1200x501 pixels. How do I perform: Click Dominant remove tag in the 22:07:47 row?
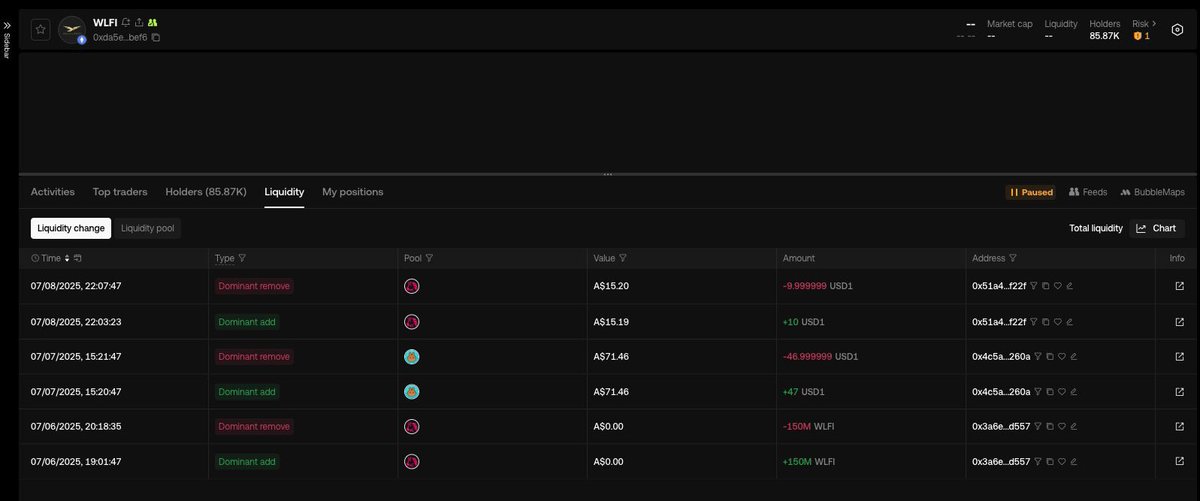click(x=254, y=286)
